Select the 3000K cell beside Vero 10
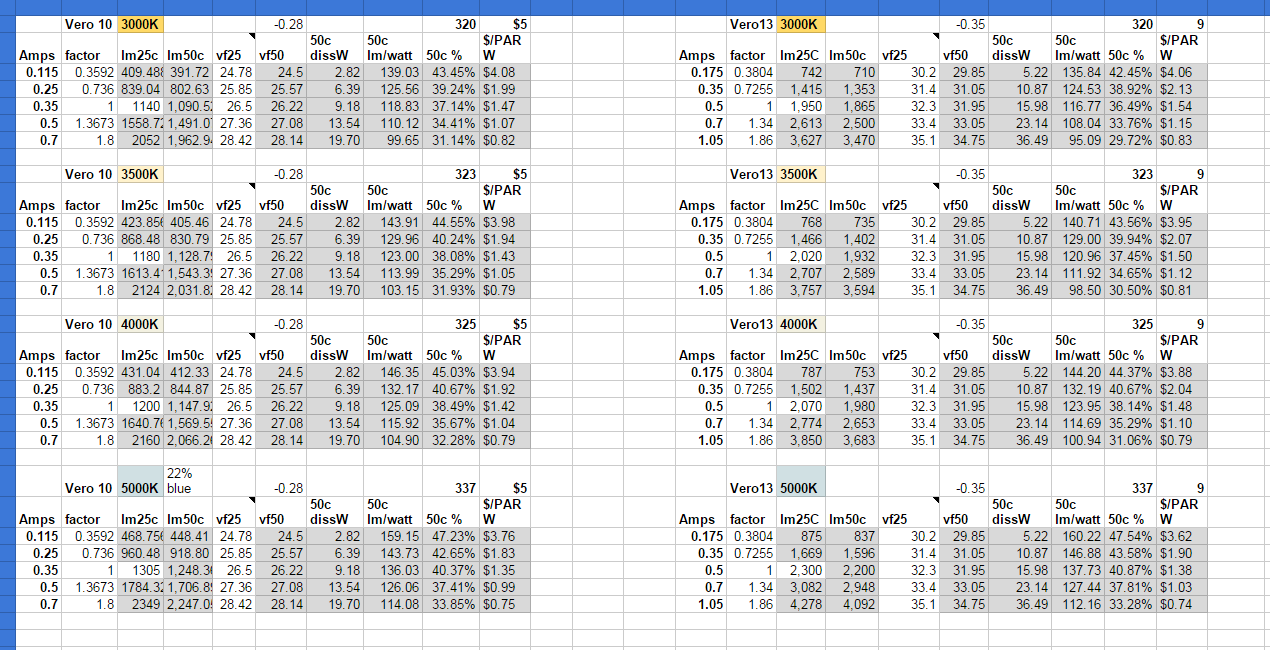Image resolution: width=1270 pixels, height=650 pixels. [x=141, y=23]
